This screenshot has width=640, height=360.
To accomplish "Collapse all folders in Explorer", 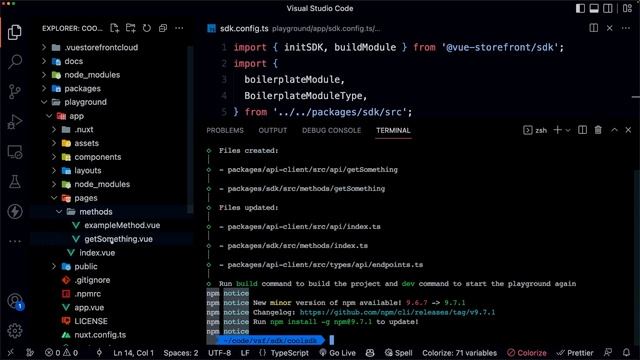I will tap(163, 28).
